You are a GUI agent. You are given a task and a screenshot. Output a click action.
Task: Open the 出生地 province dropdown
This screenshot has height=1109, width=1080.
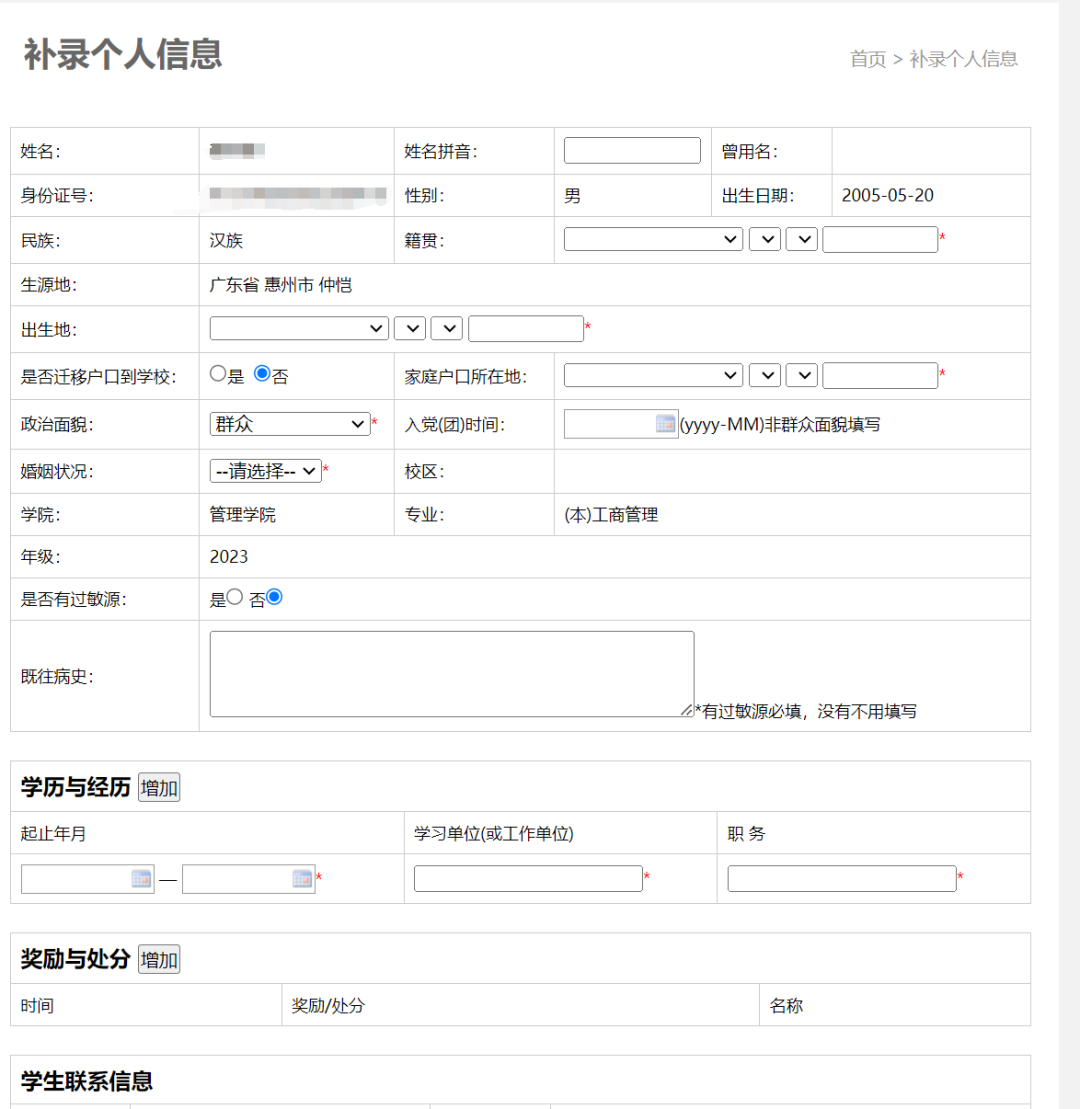[x=297, y=328]
